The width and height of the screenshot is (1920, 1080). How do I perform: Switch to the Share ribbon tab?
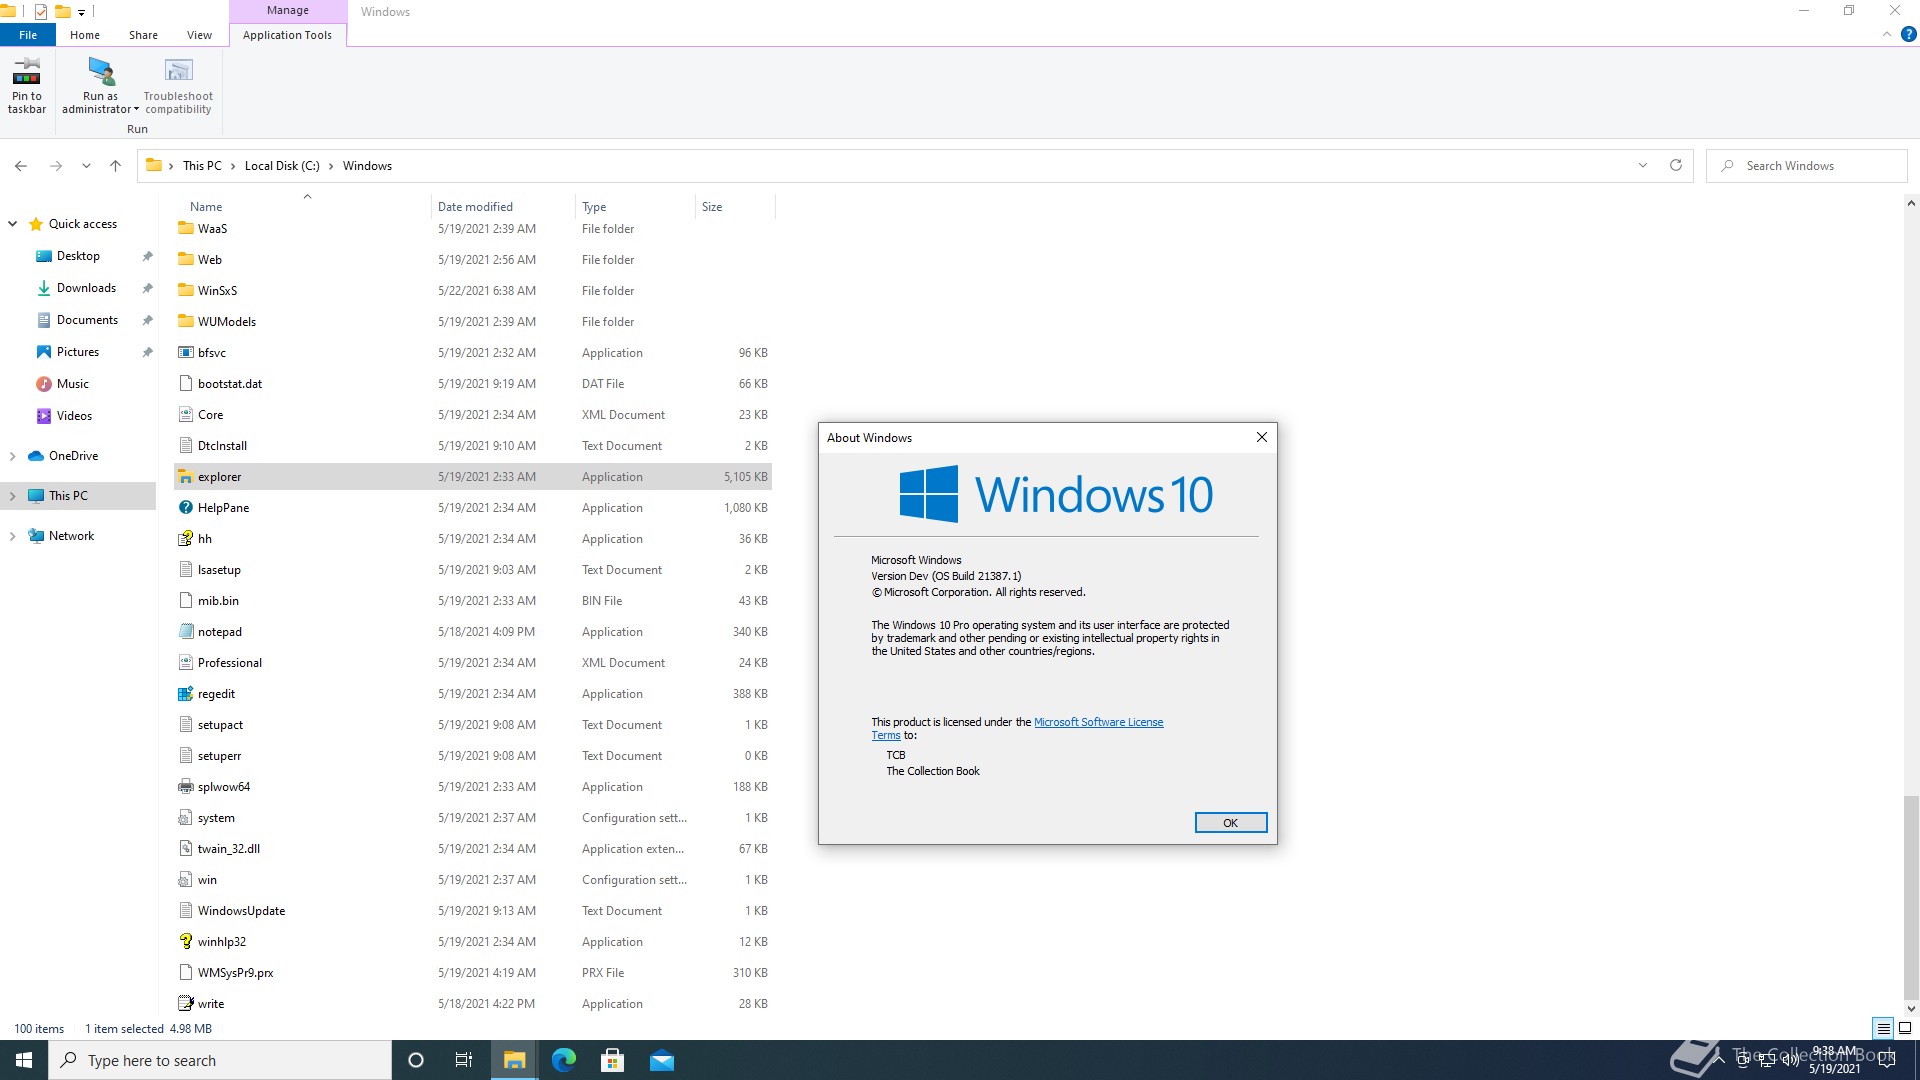[x=143, y=35]
